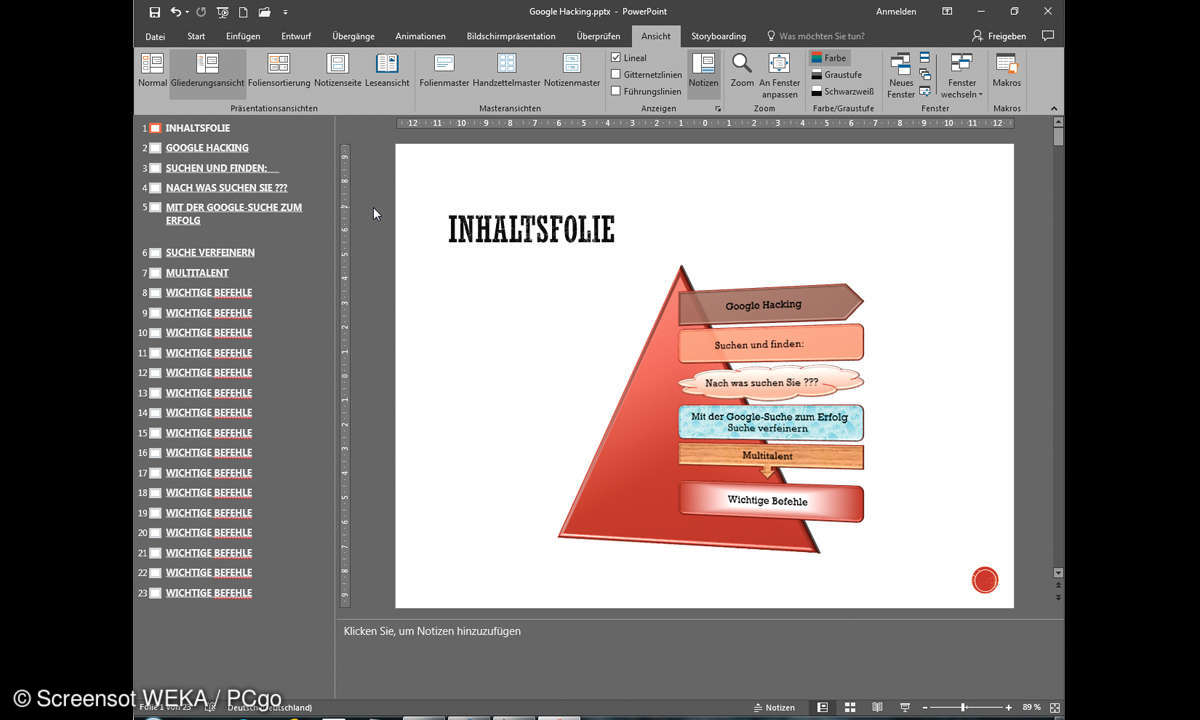
Task: Open the Datei tab
Action: tap(155, 36)
